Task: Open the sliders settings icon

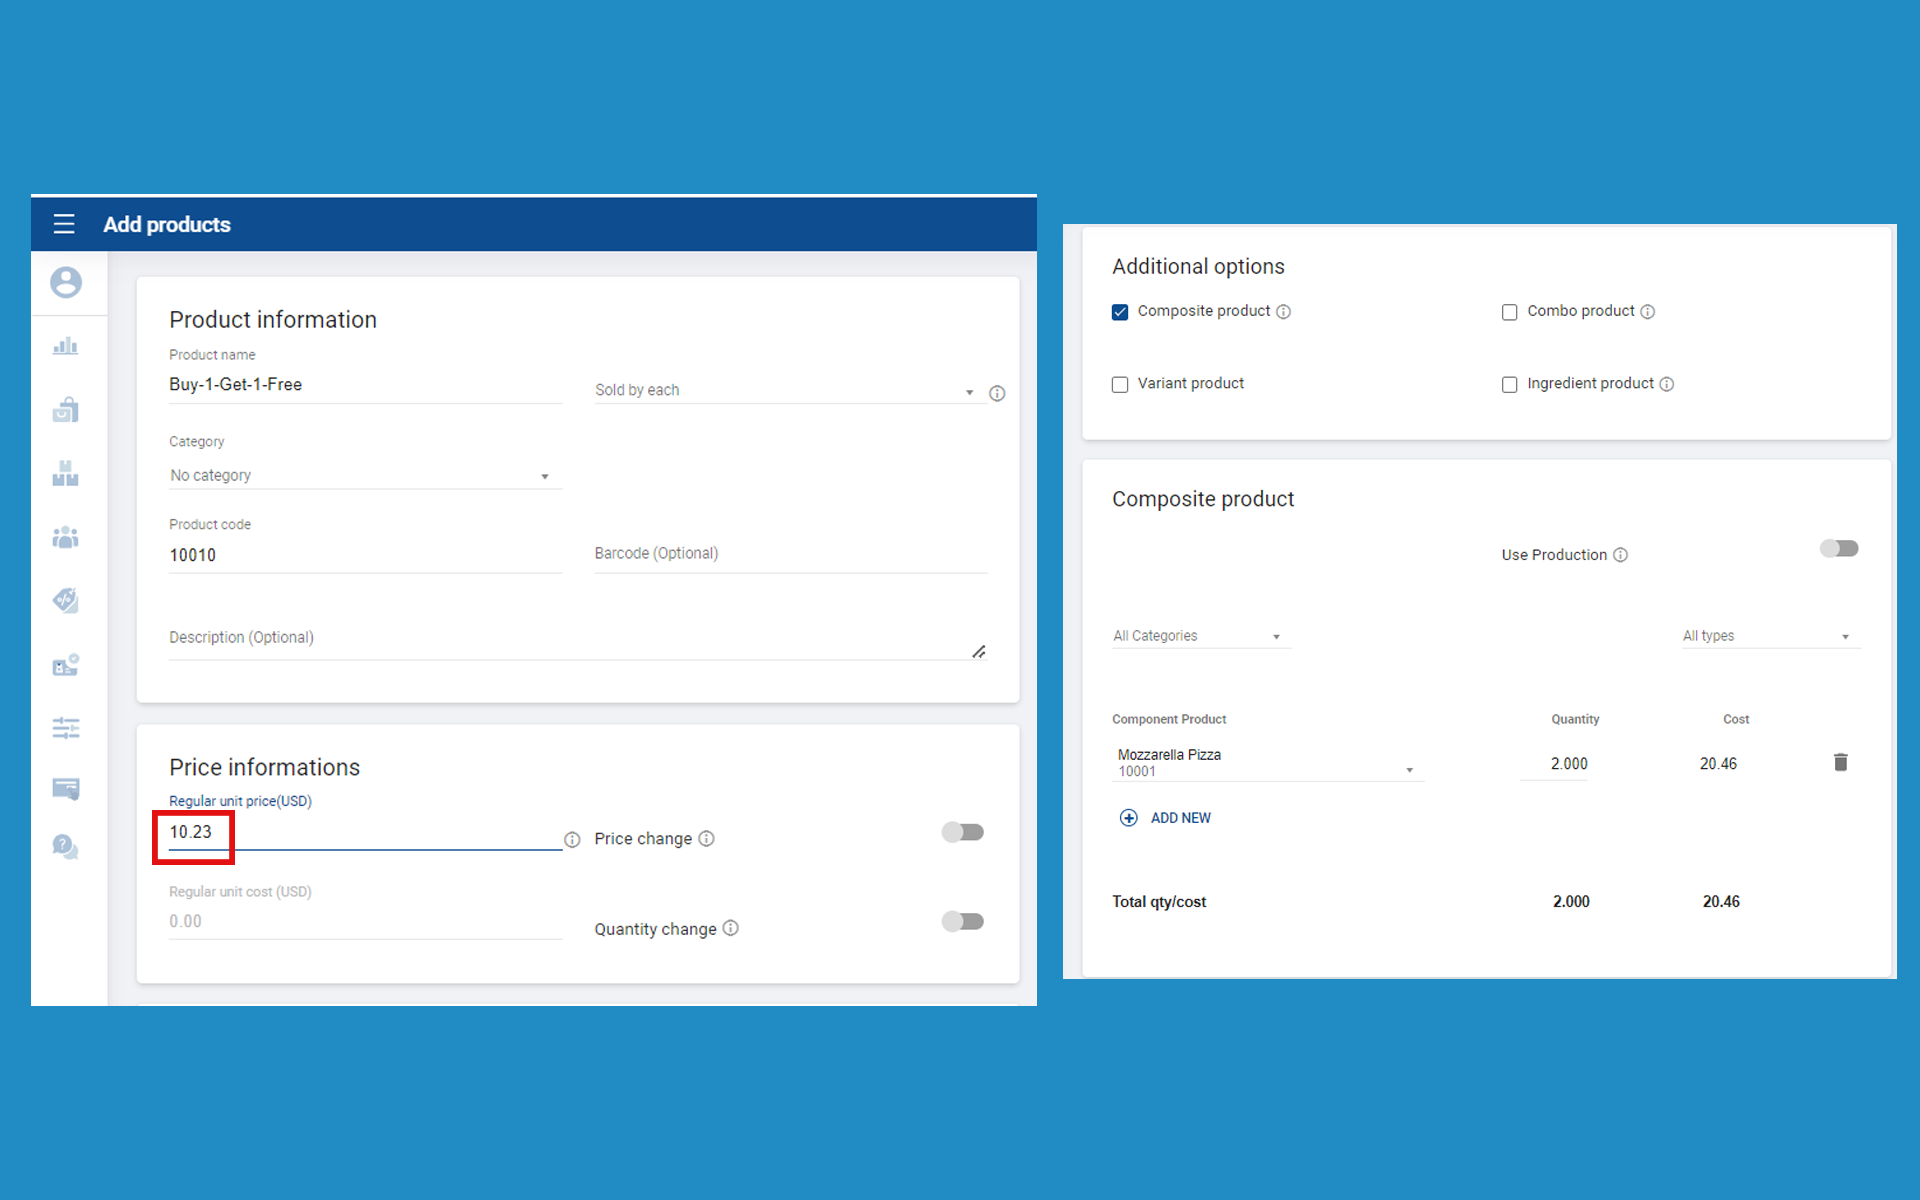Action: (66, 728)
